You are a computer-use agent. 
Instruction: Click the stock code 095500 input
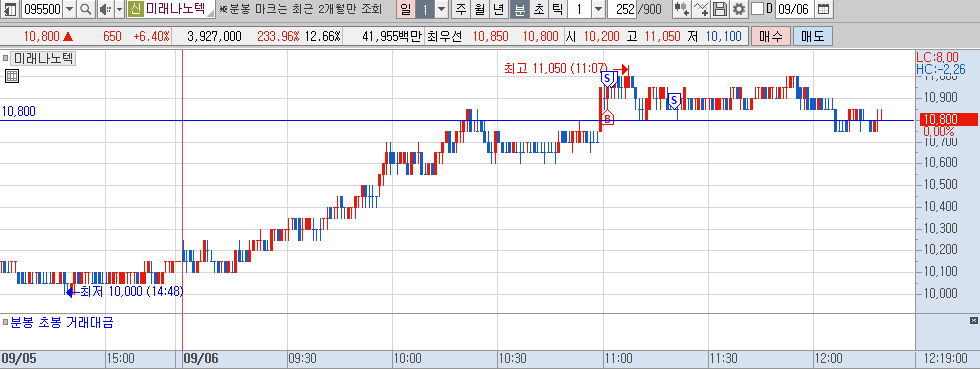coord(41,9)
